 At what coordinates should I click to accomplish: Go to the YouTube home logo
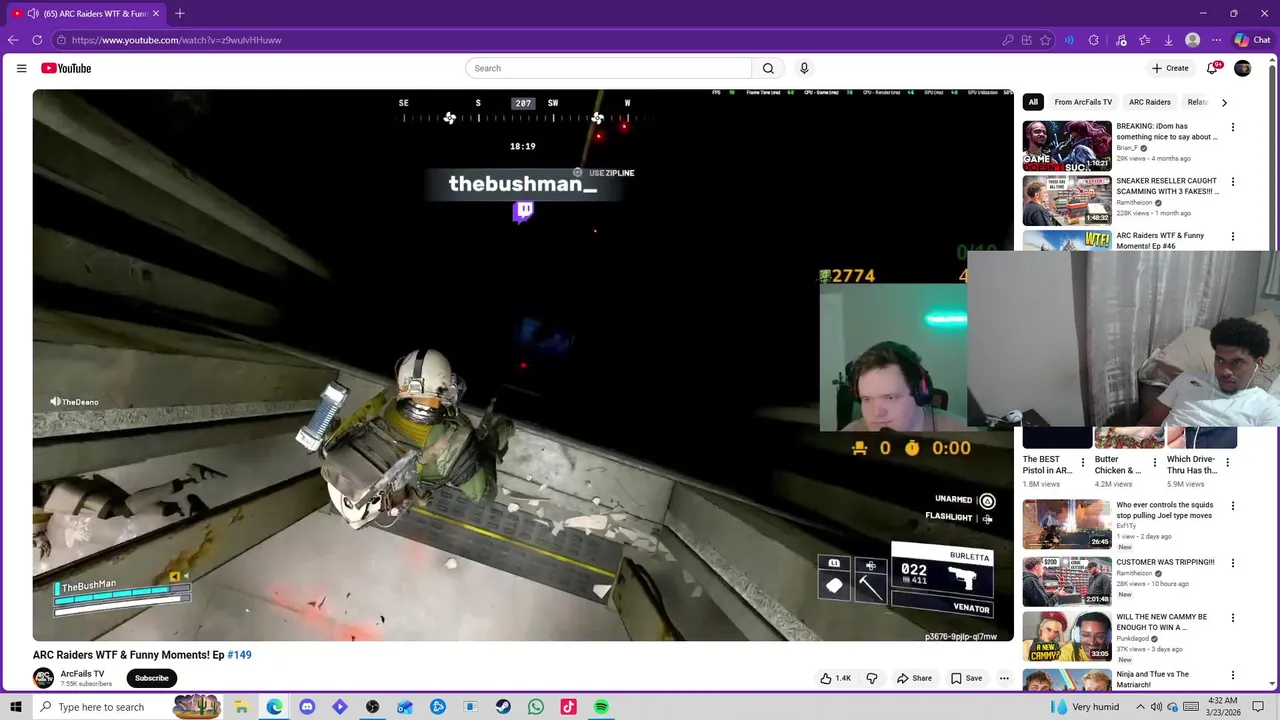point(66,68)
